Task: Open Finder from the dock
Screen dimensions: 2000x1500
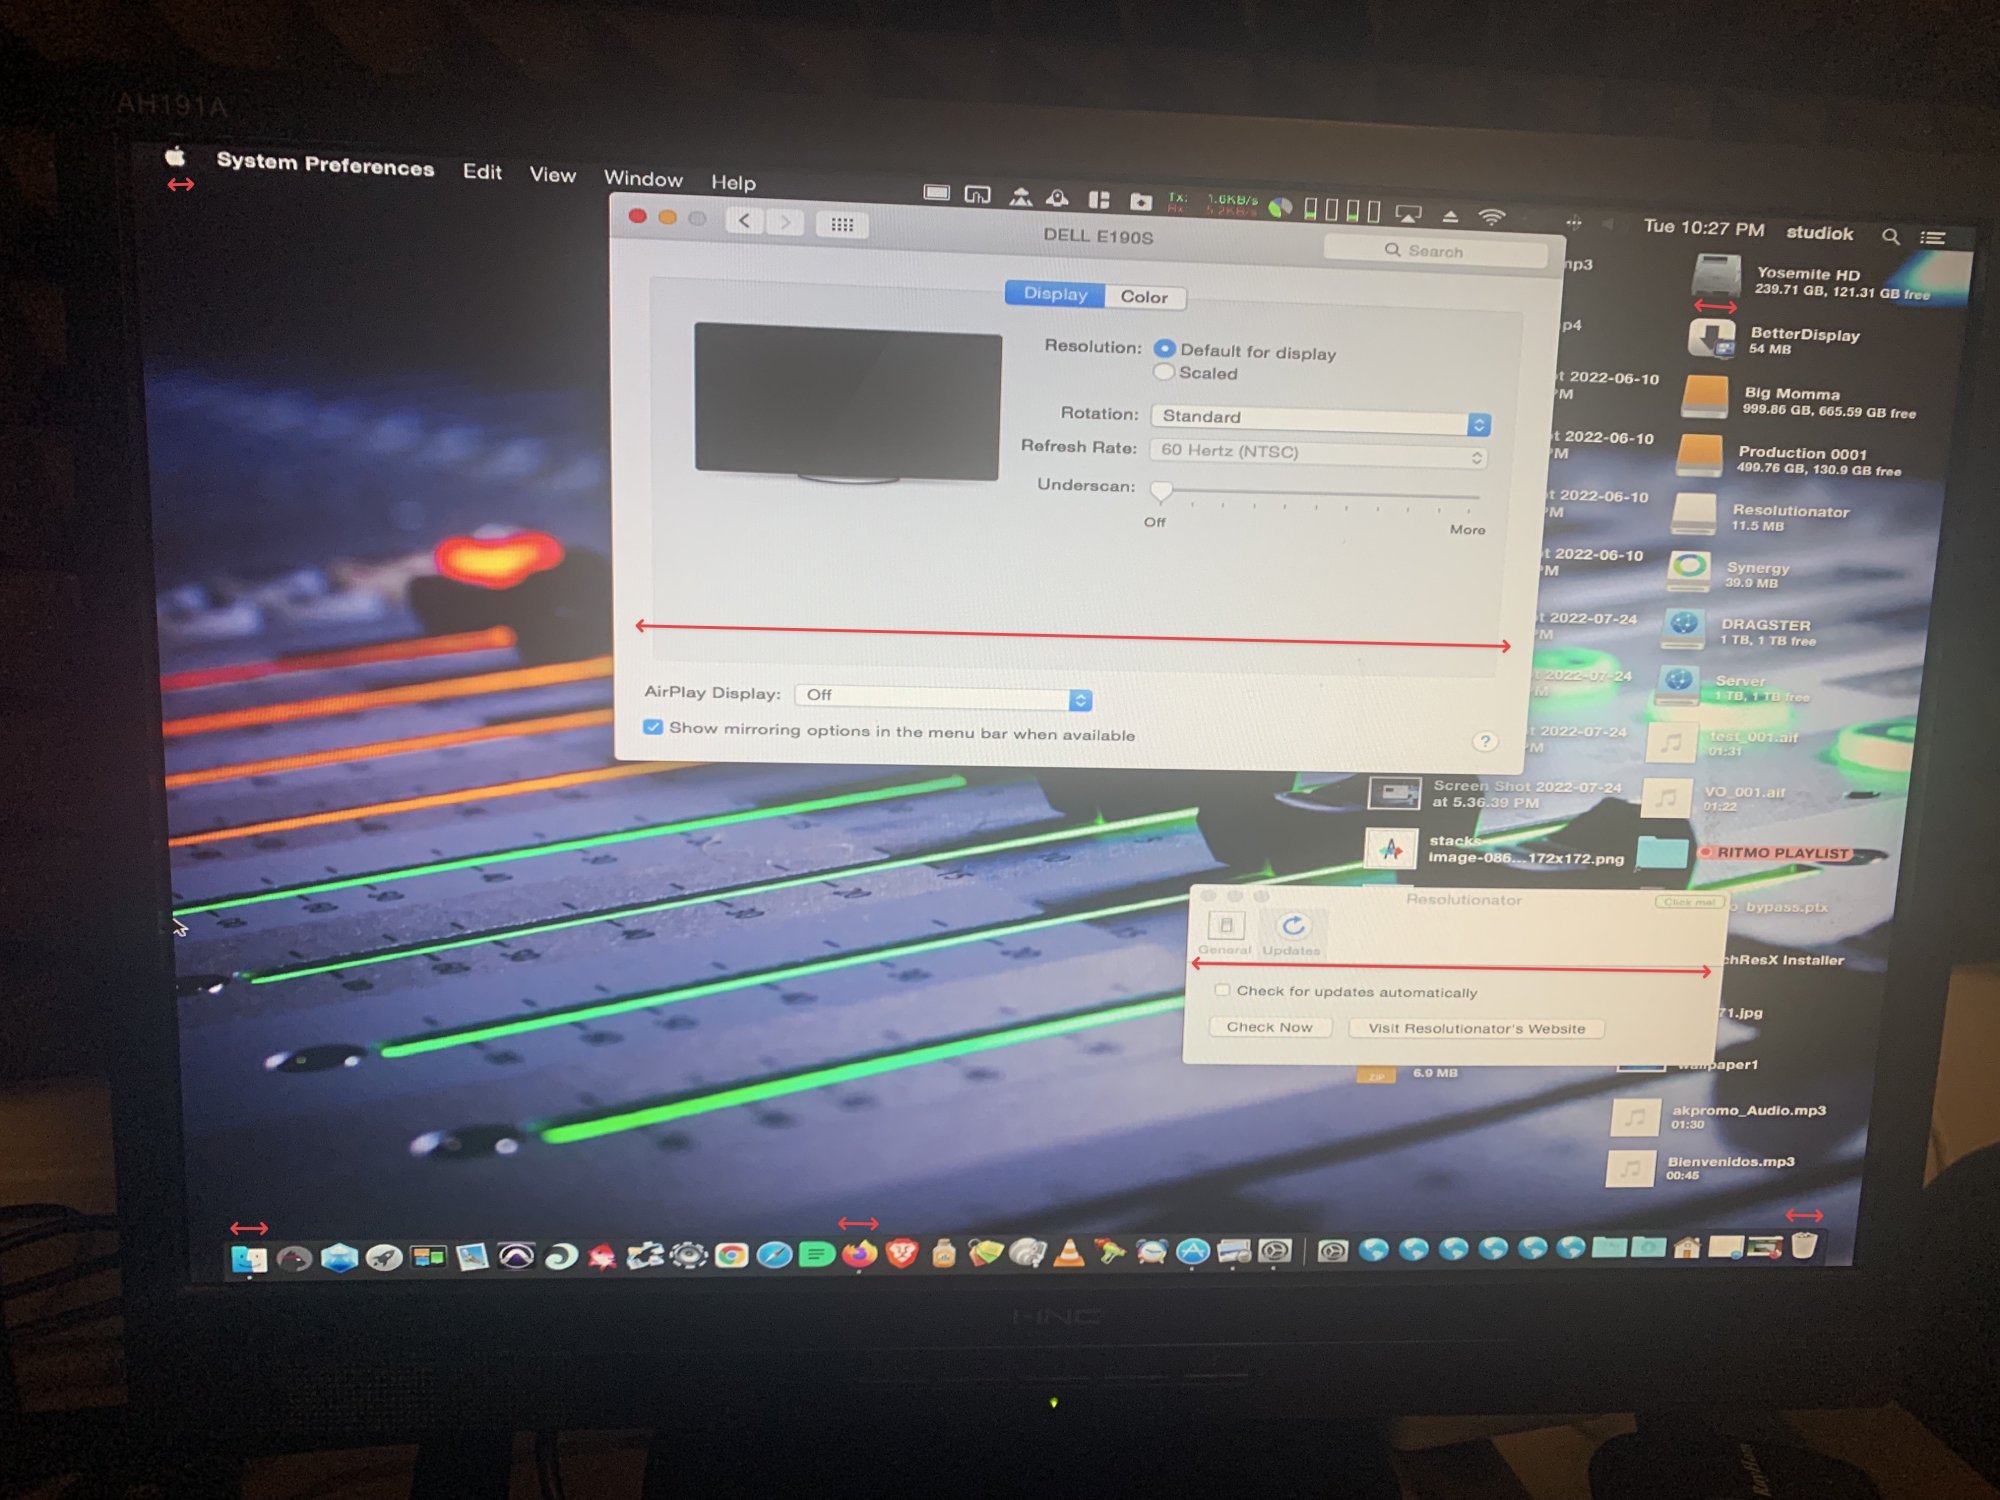Action: 248,1258
